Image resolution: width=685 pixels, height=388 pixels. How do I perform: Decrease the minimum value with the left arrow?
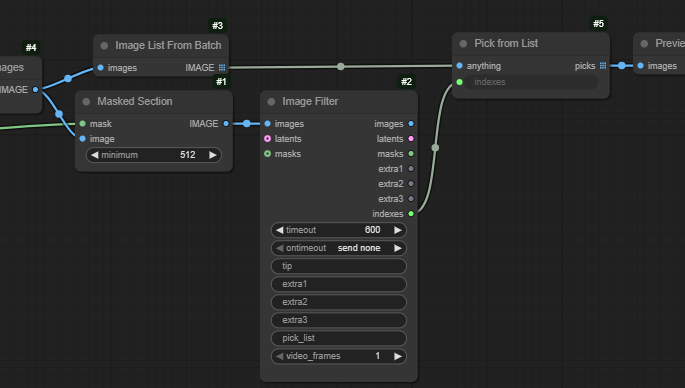tap(94, 155)
